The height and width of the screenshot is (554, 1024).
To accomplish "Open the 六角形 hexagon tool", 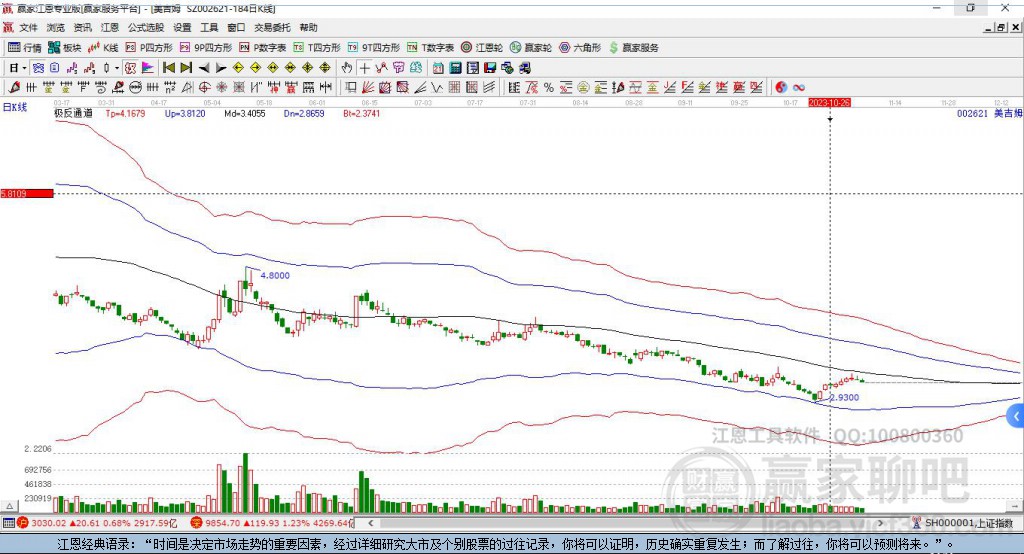I will (580, 48).
